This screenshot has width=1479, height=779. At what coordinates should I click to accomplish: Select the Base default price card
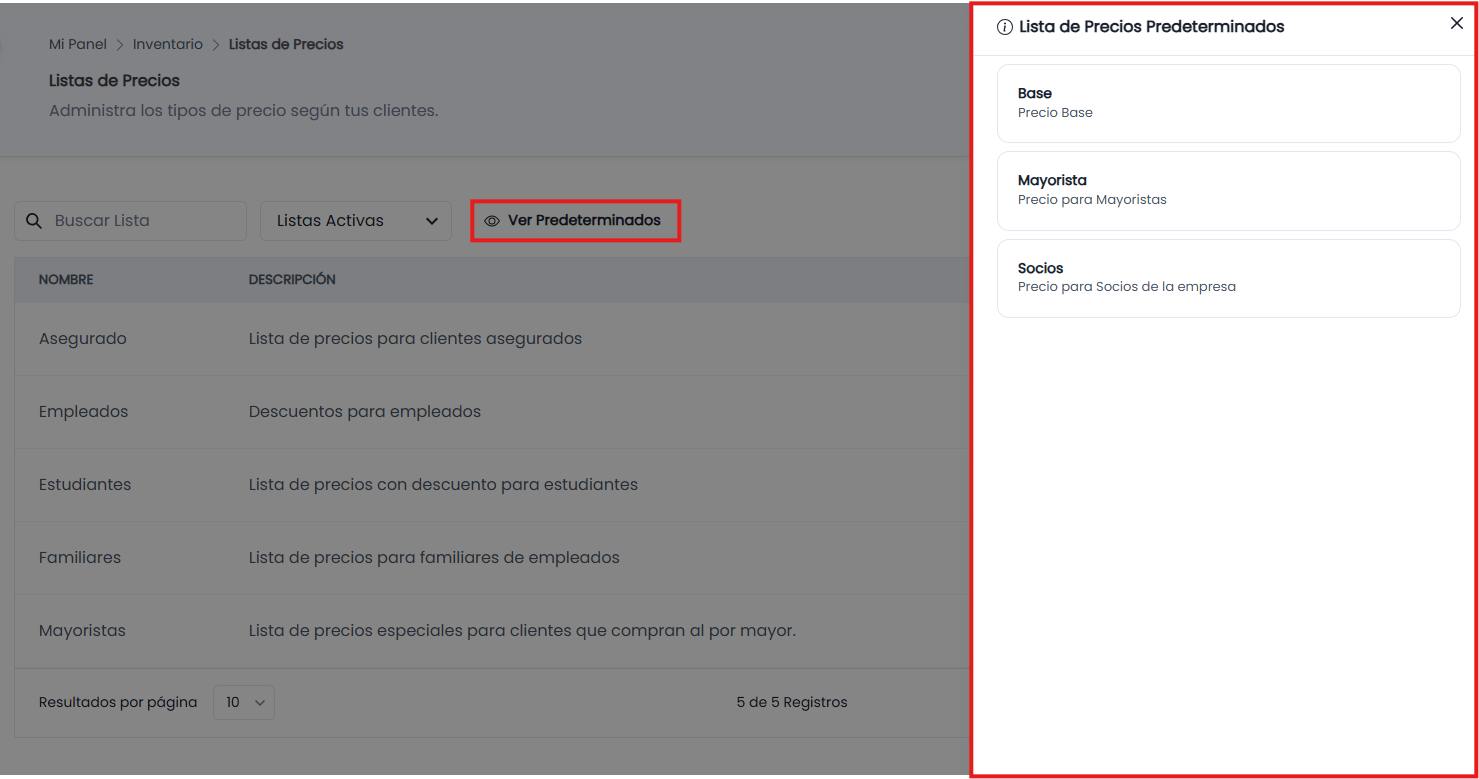[1229, 103]
